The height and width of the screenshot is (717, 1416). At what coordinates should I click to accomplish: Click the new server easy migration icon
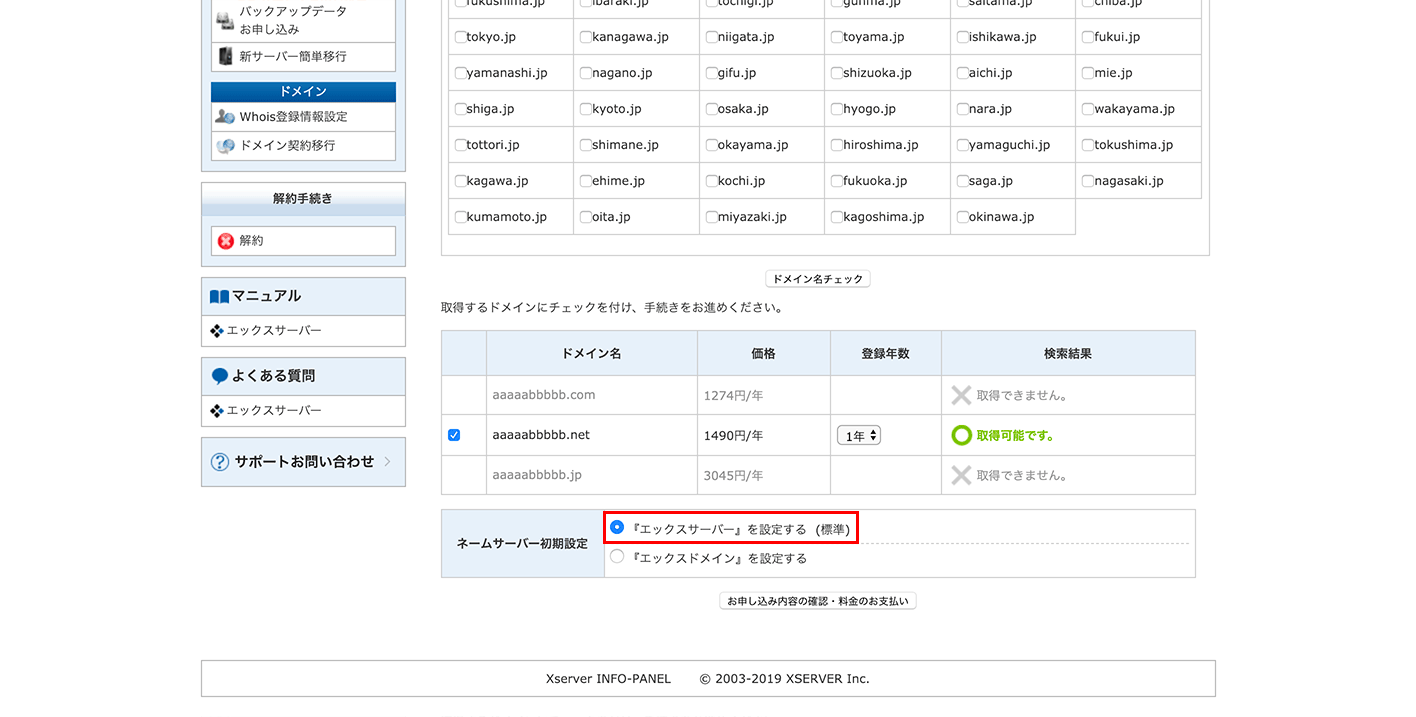click(x=225, y=56)
